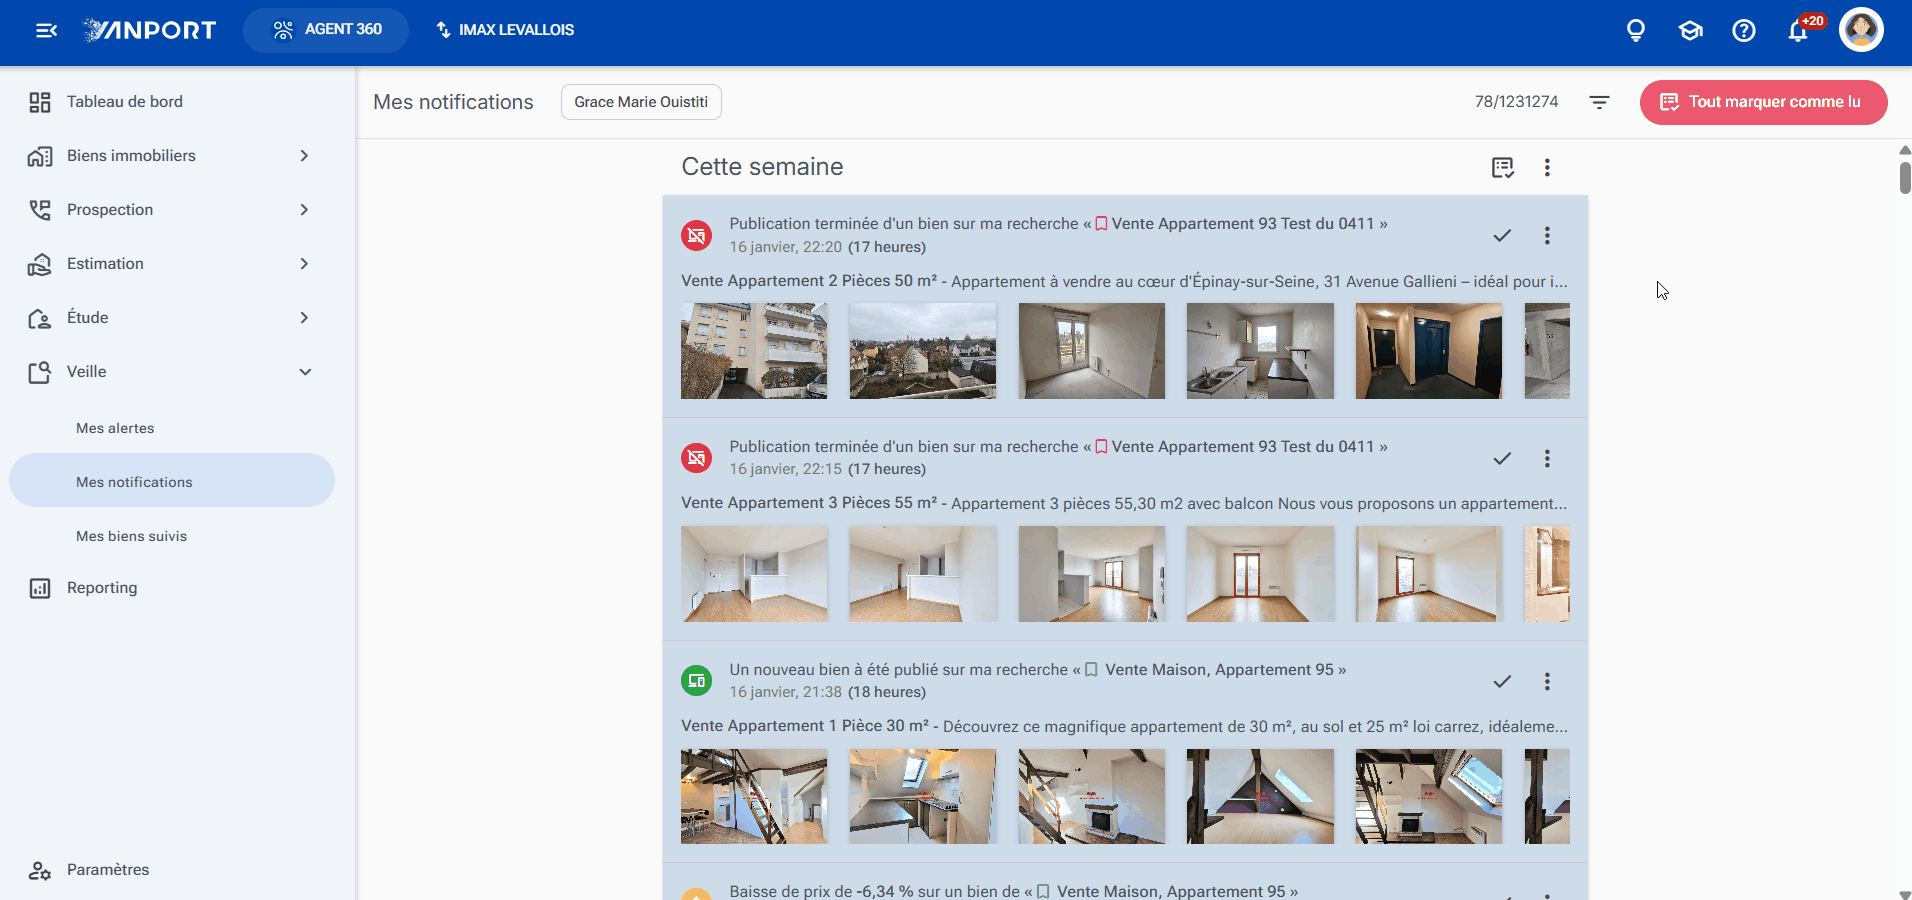Viewport: 1912px width, 900px height.
Task: Click the Reporting chart icon
Action: (40, 588)
